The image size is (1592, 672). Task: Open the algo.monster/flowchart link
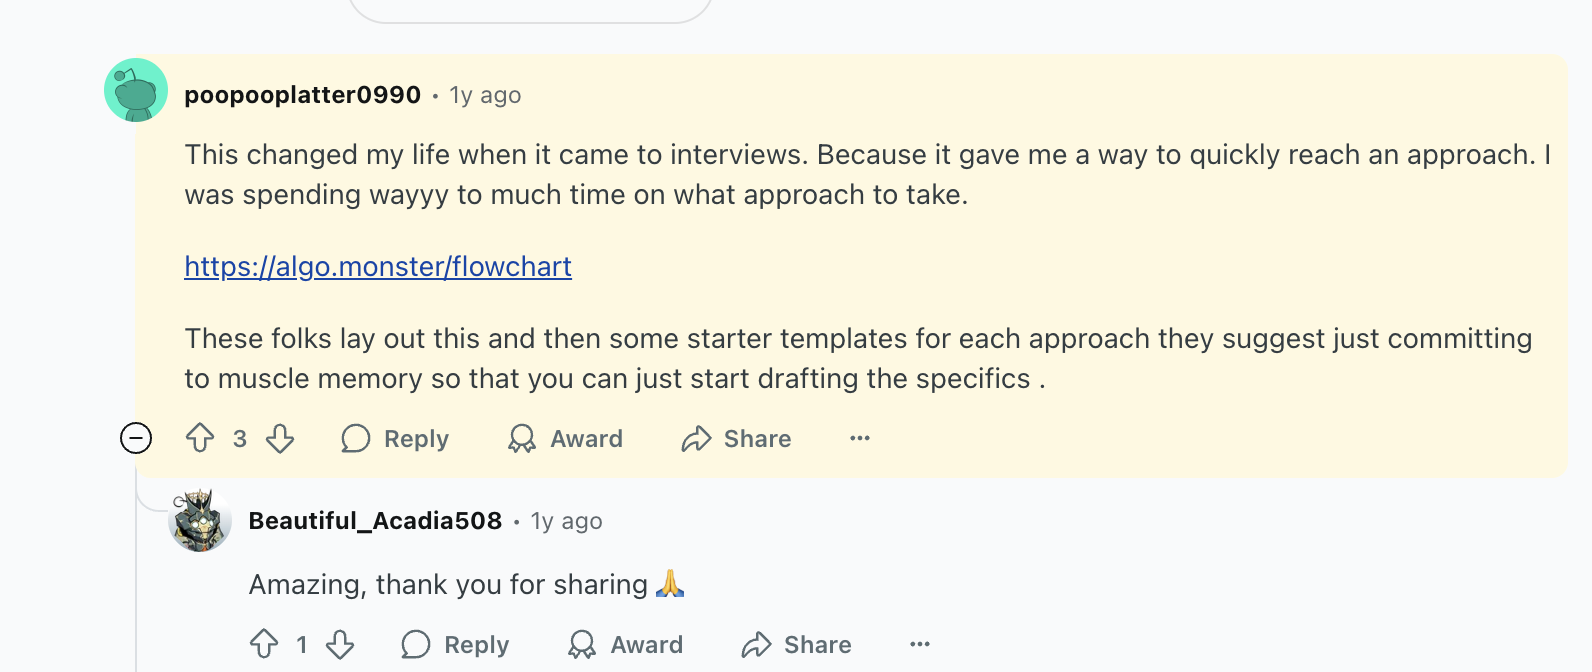coord(378,266)
